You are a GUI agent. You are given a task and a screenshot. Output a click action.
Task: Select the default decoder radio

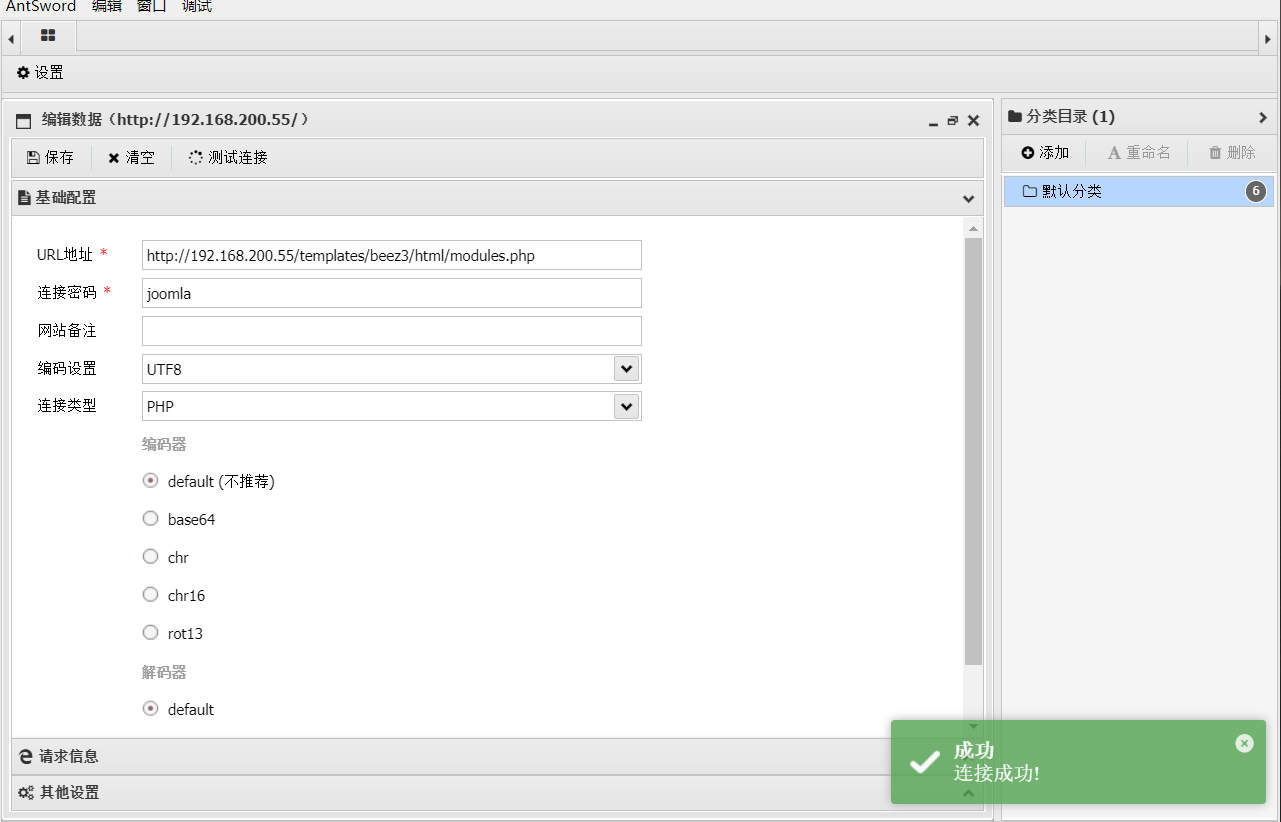click(x=151, y=708)
